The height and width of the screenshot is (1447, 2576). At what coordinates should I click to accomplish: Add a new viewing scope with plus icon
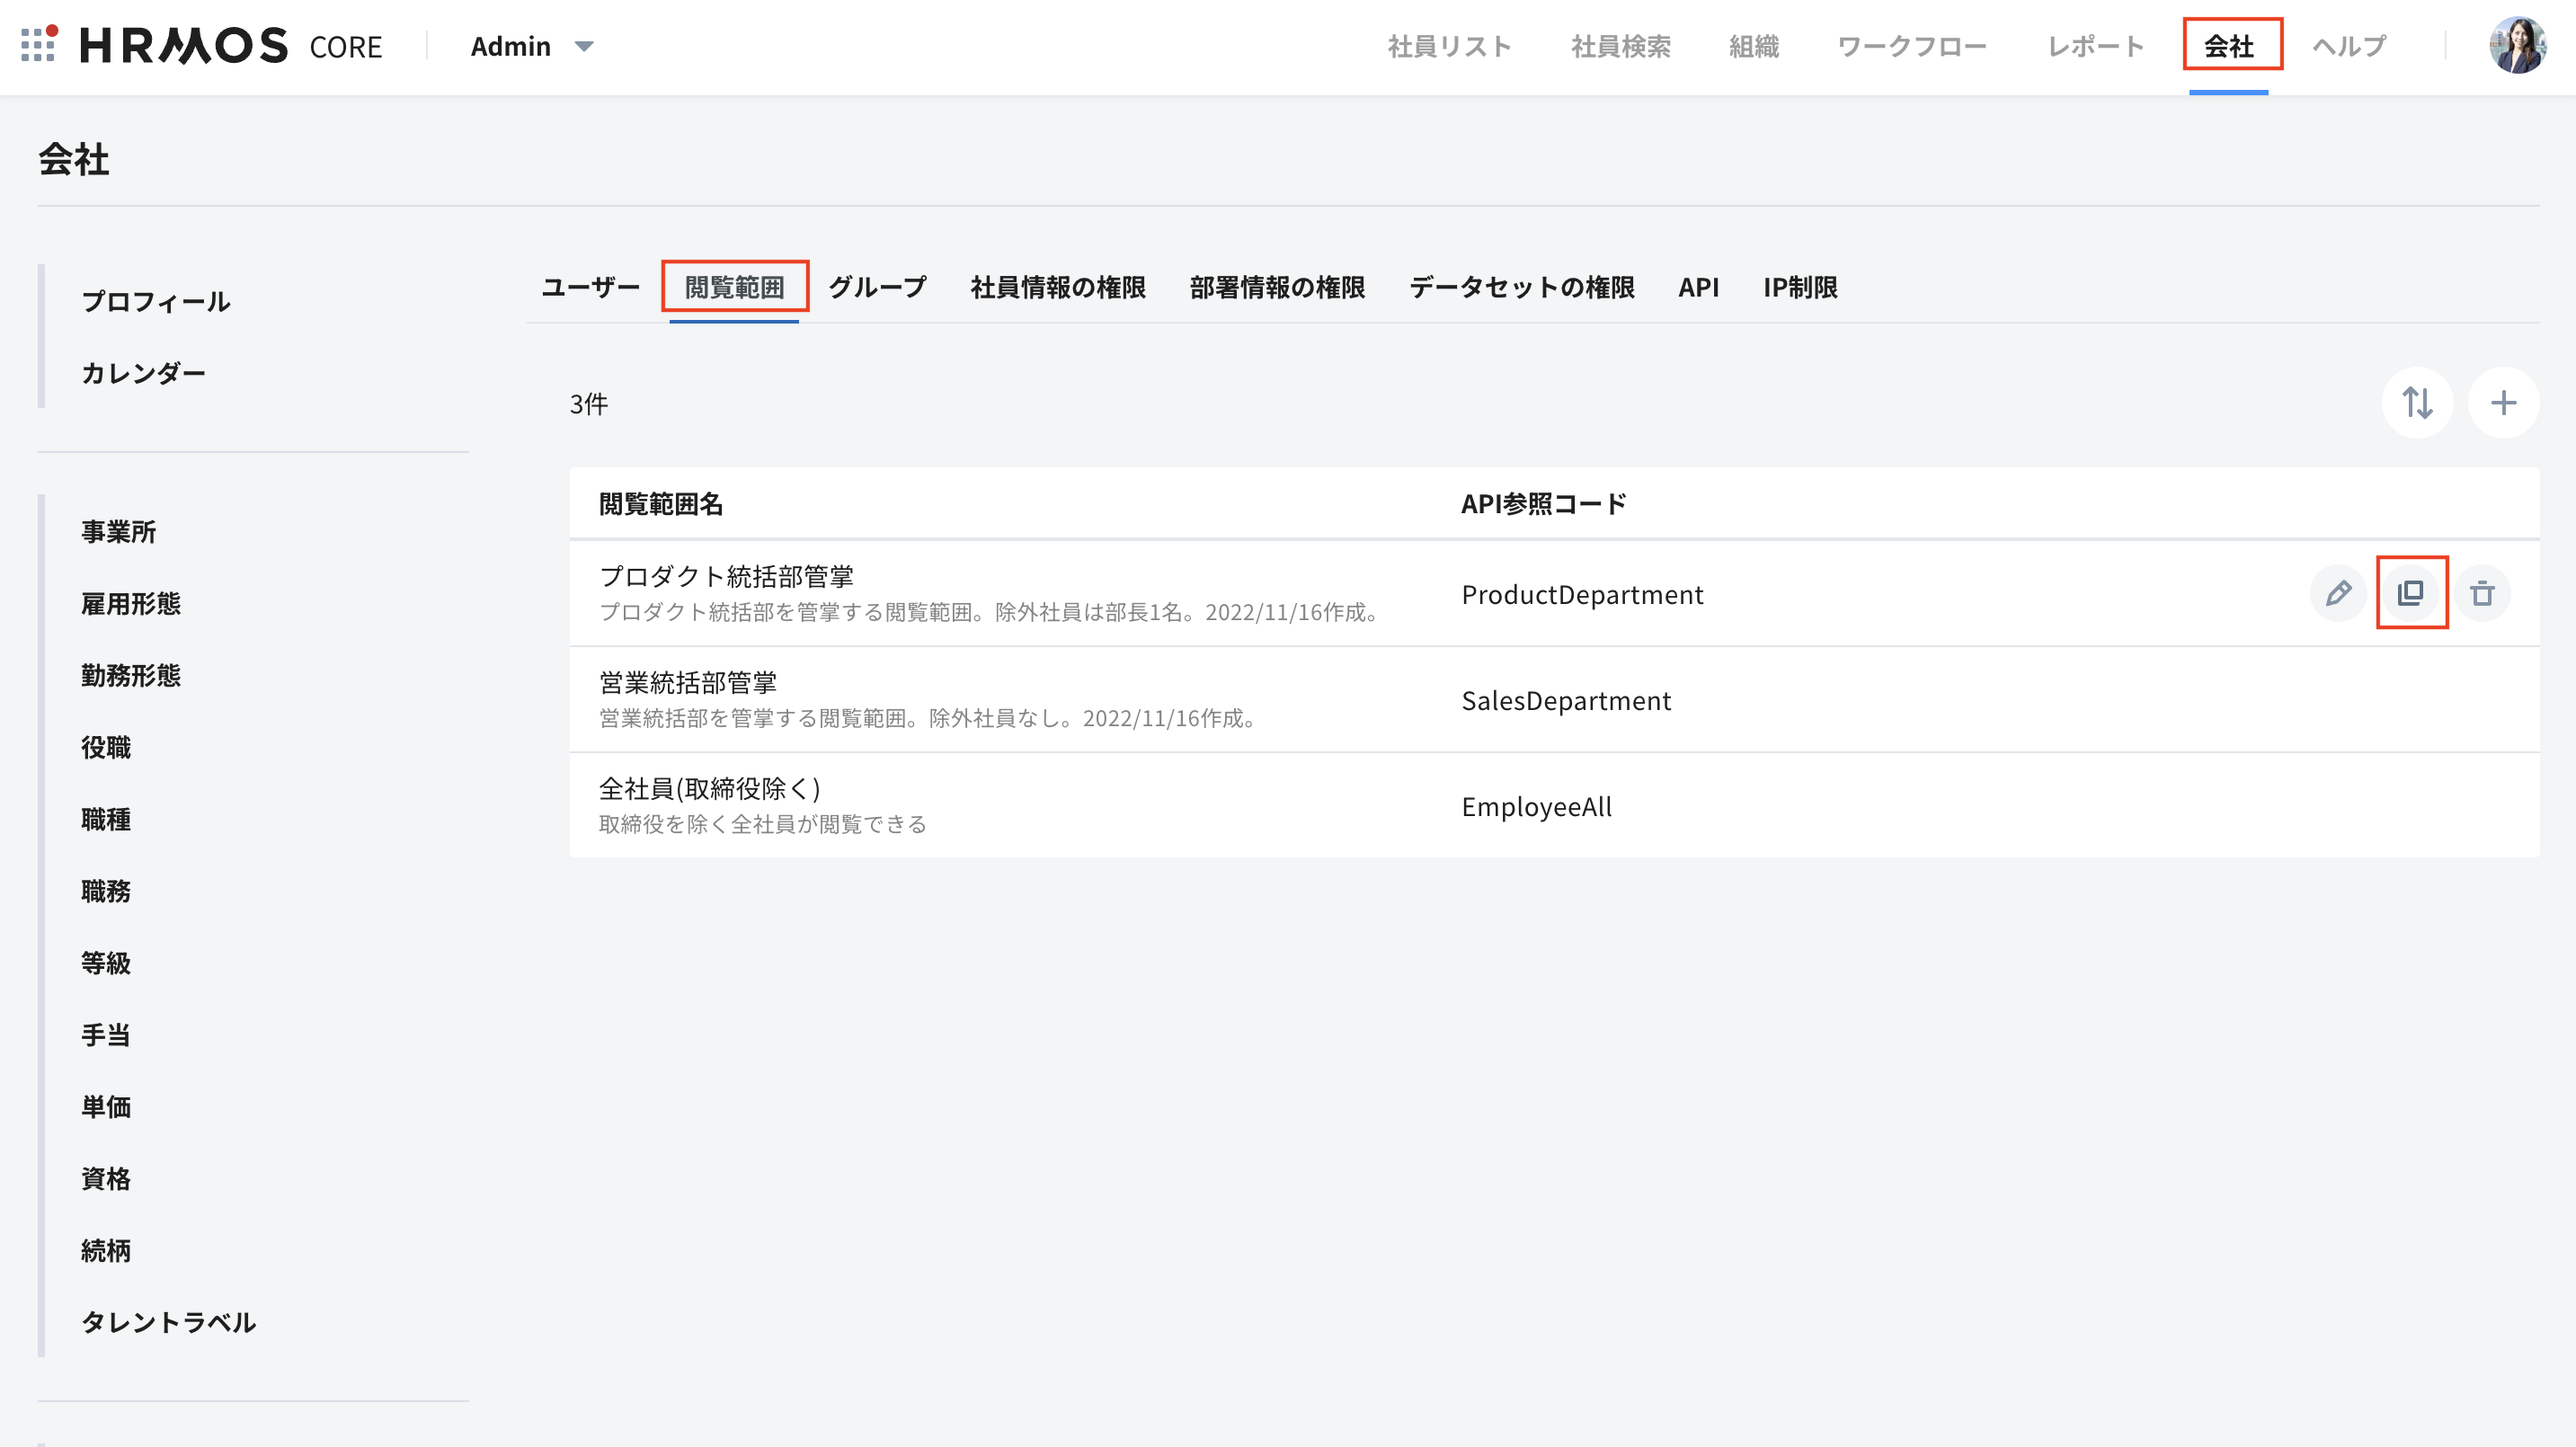click(2503, 403)
